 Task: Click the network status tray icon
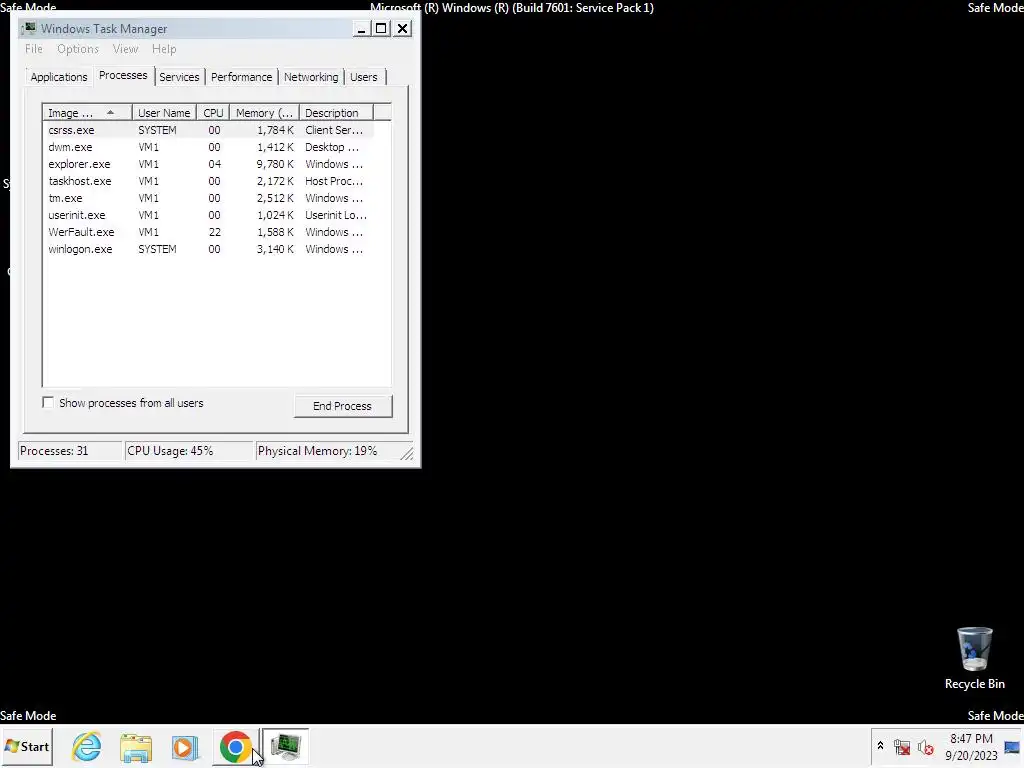pos(902,747)
